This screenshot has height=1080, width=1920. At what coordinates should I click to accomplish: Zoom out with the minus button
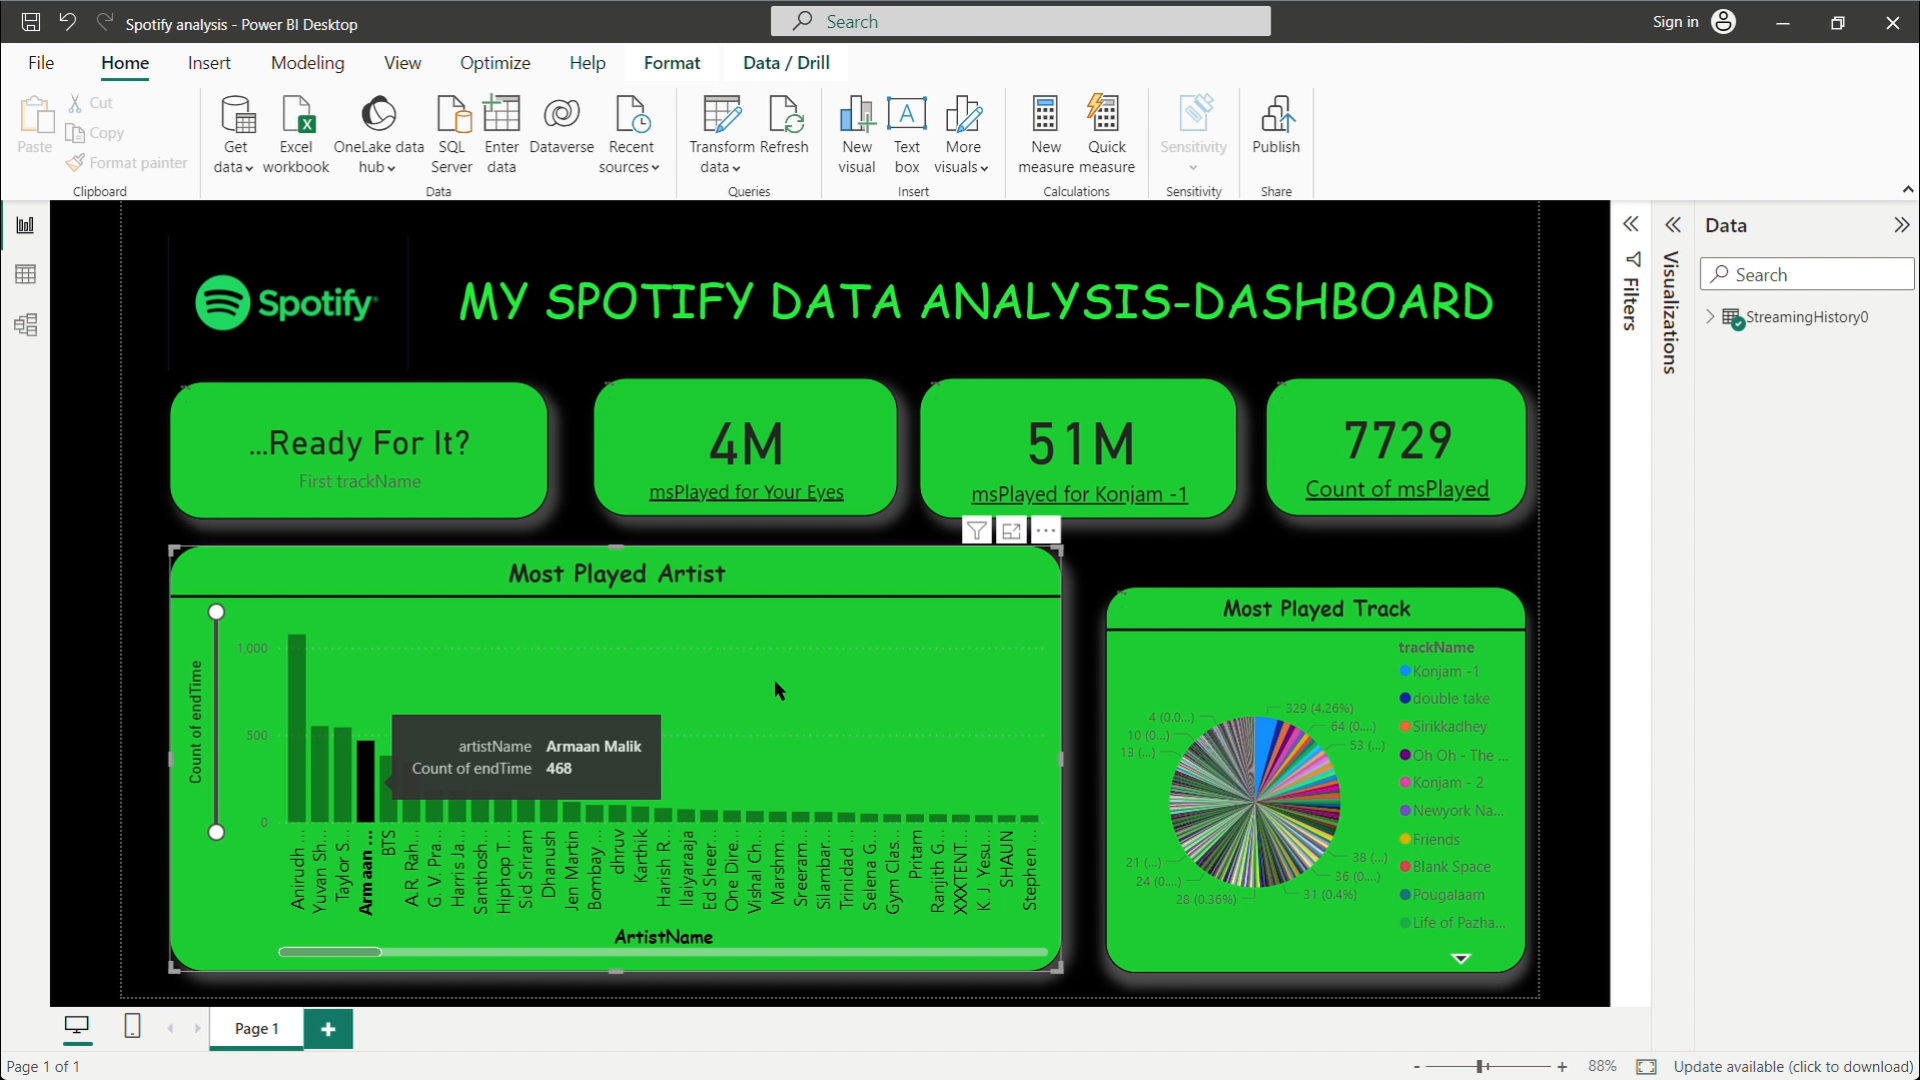point(1417,1067)
